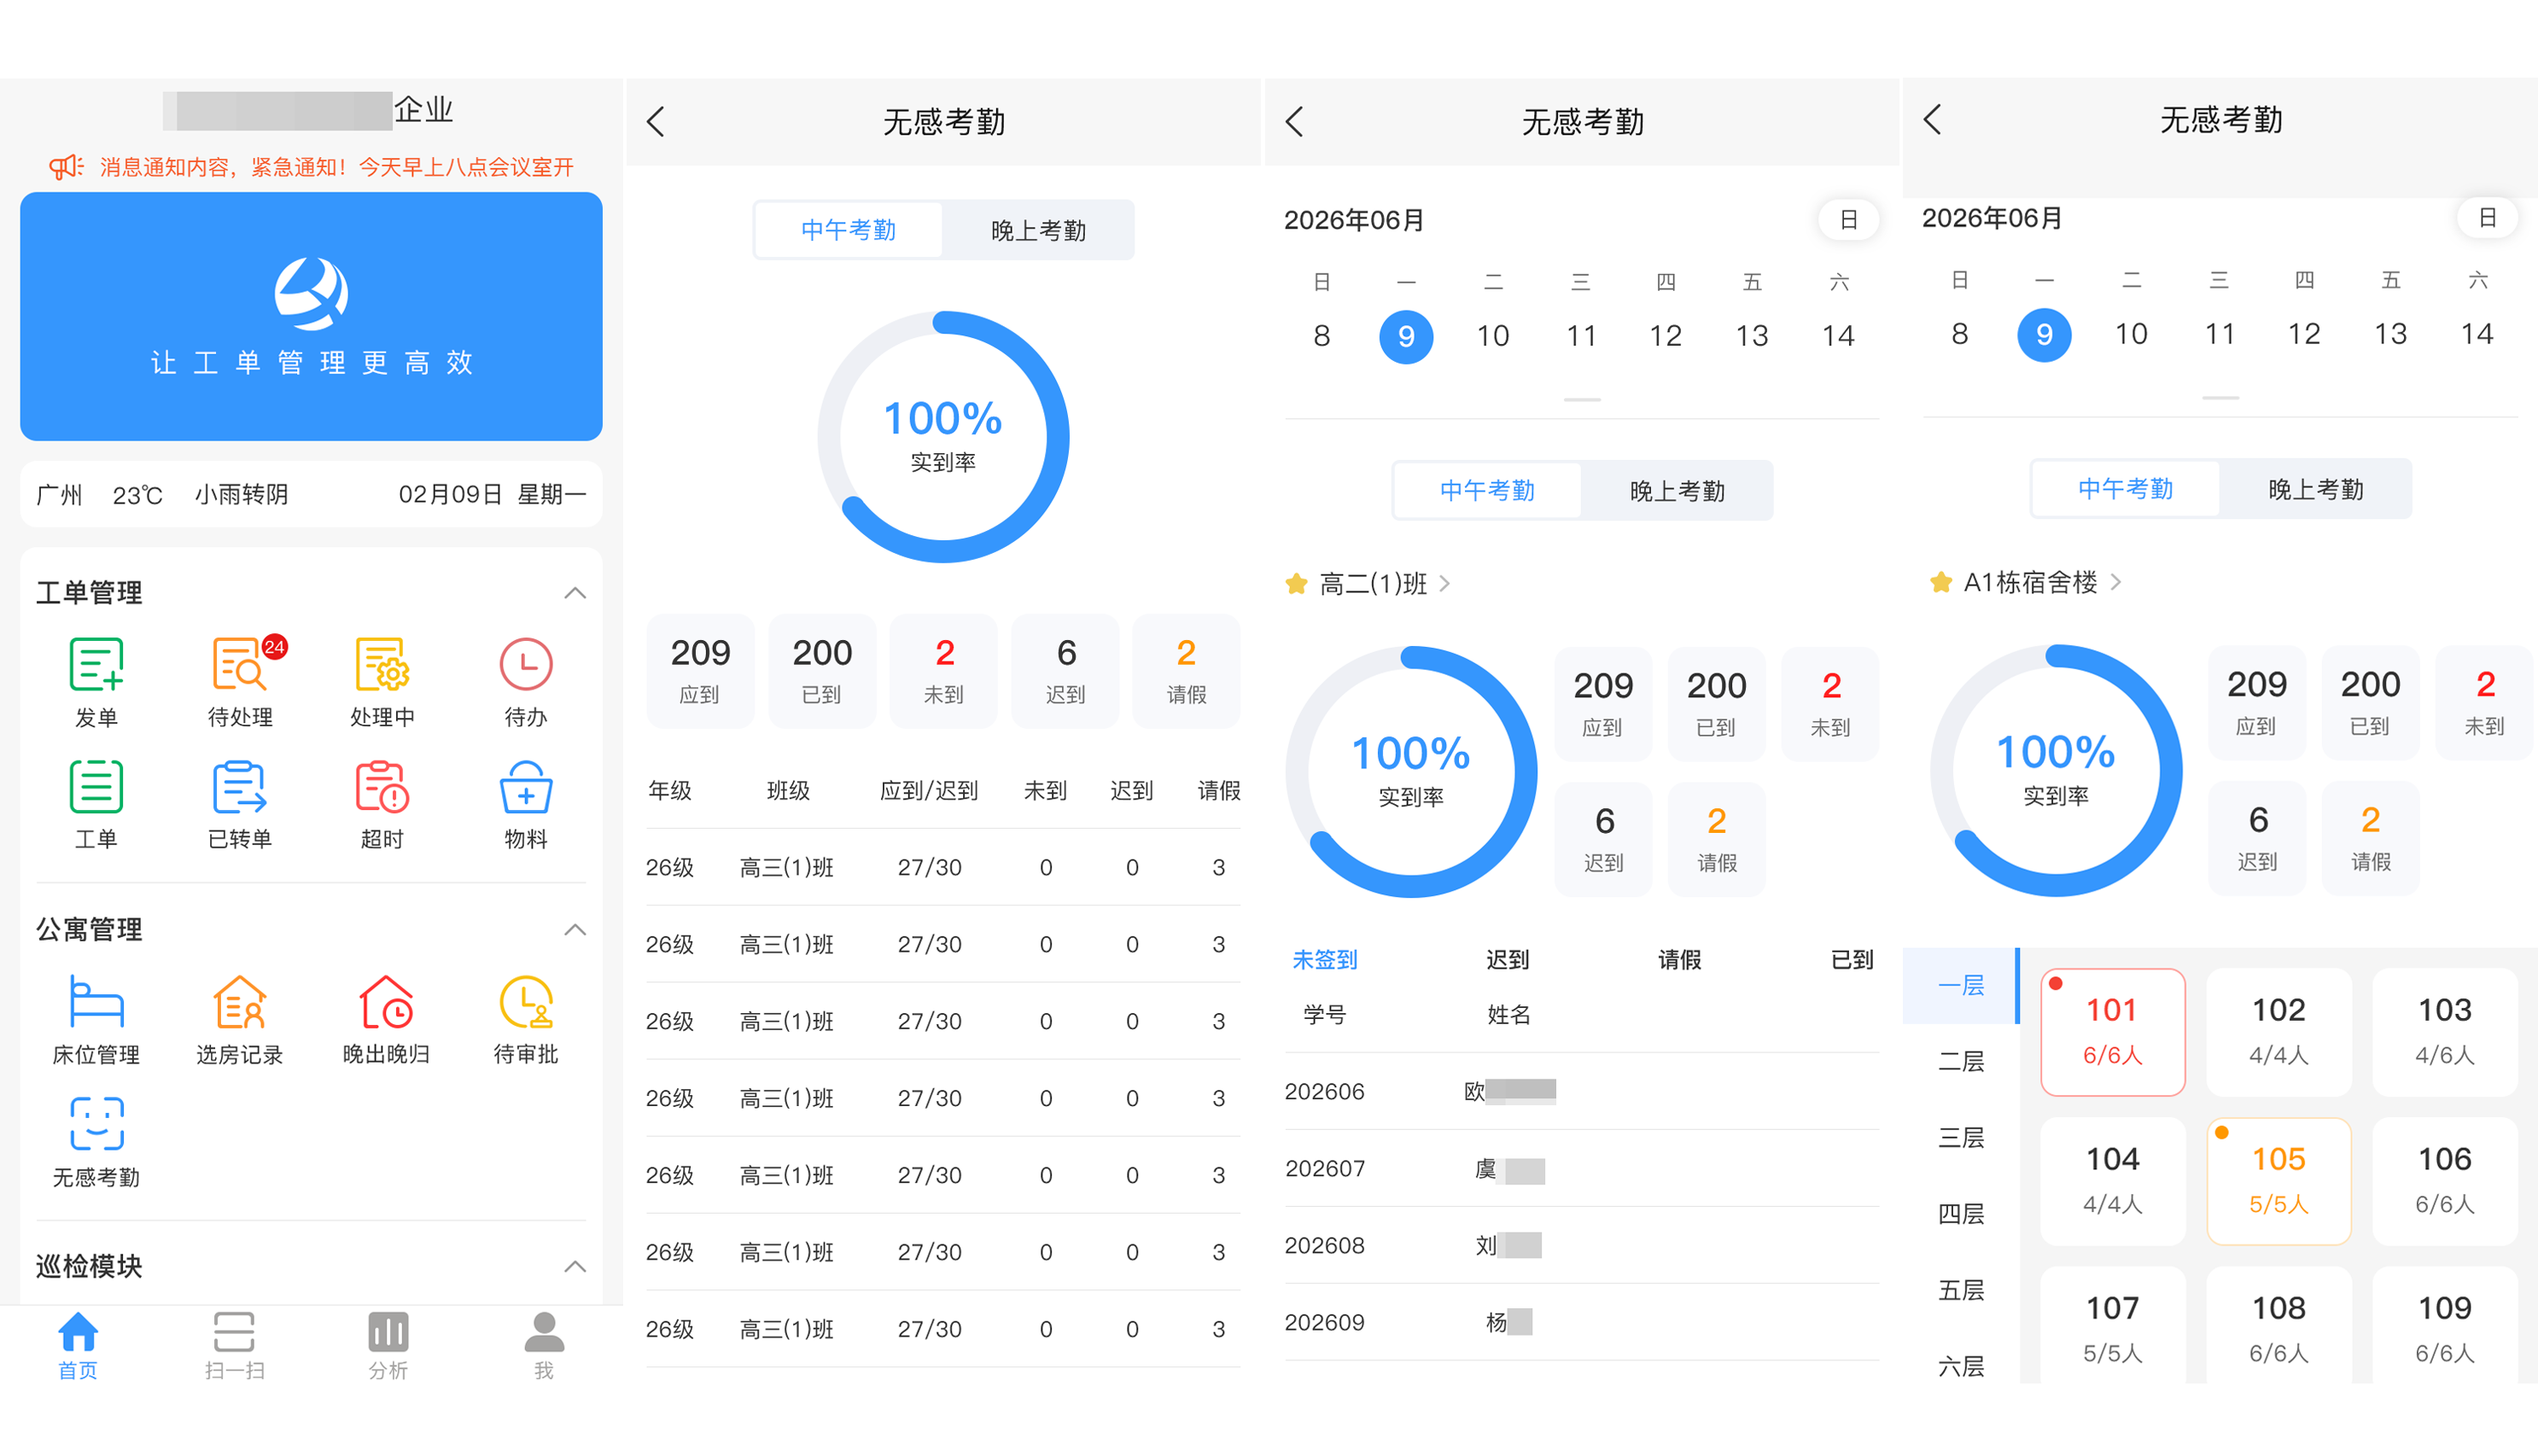Open room 102 card

2278,1031
